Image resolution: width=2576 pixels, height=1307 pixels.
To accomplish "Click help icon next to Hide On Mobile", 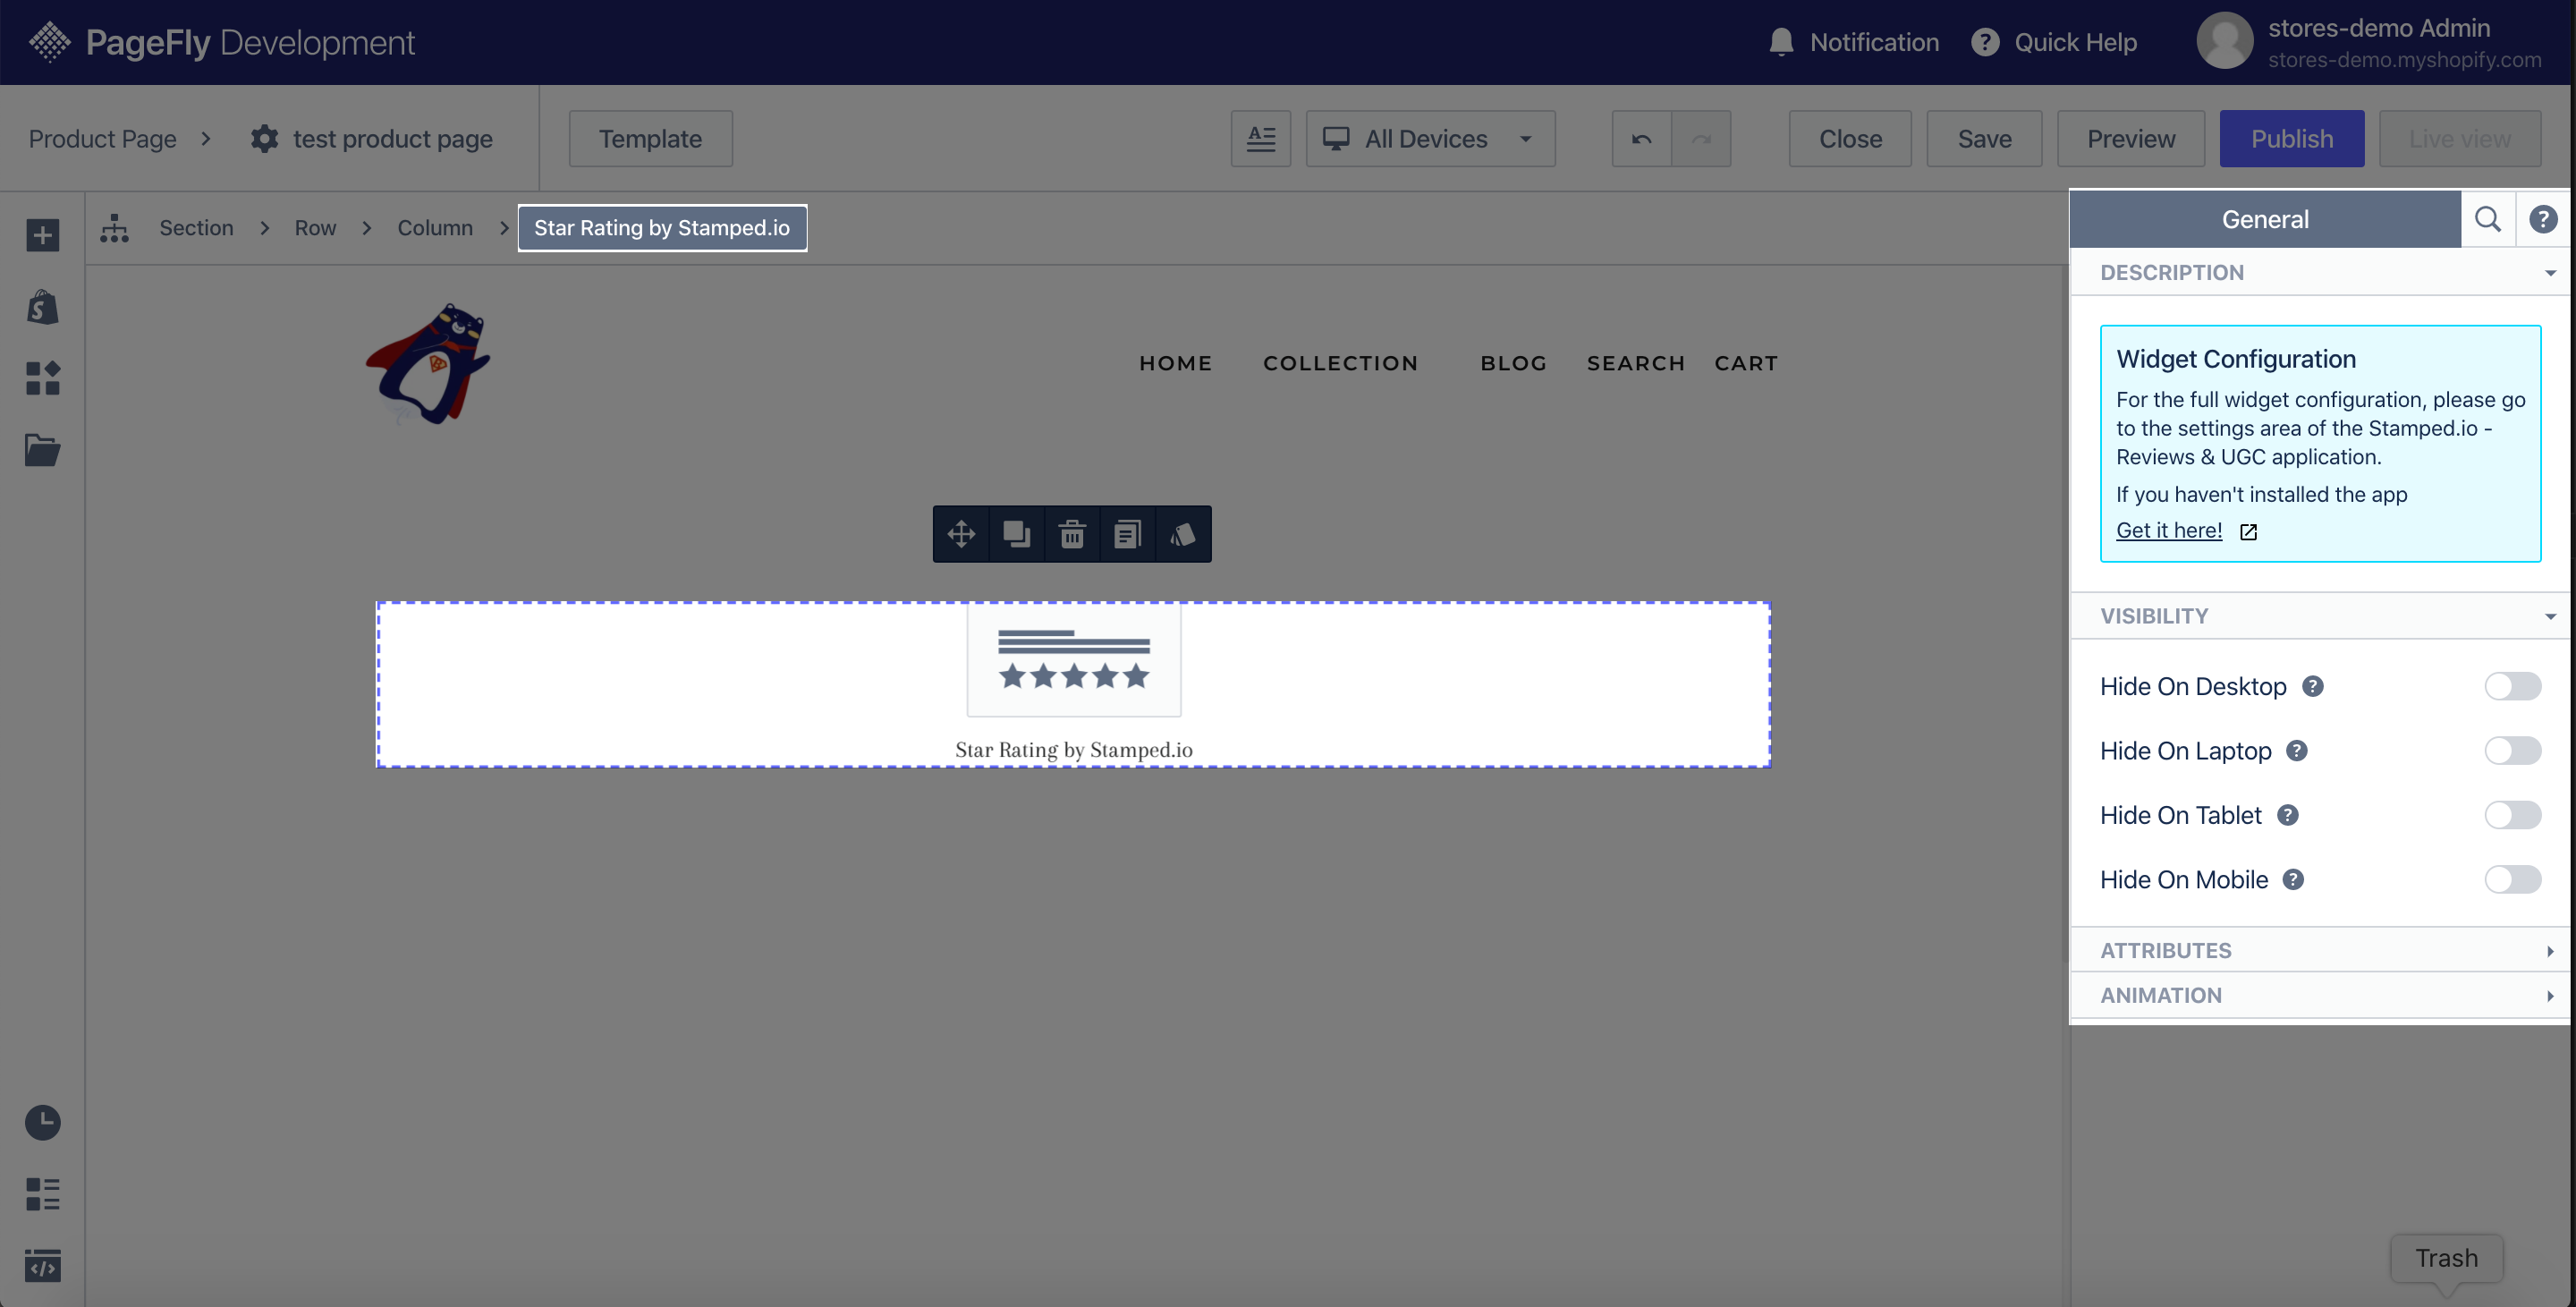I will [x=2294, y=879].
